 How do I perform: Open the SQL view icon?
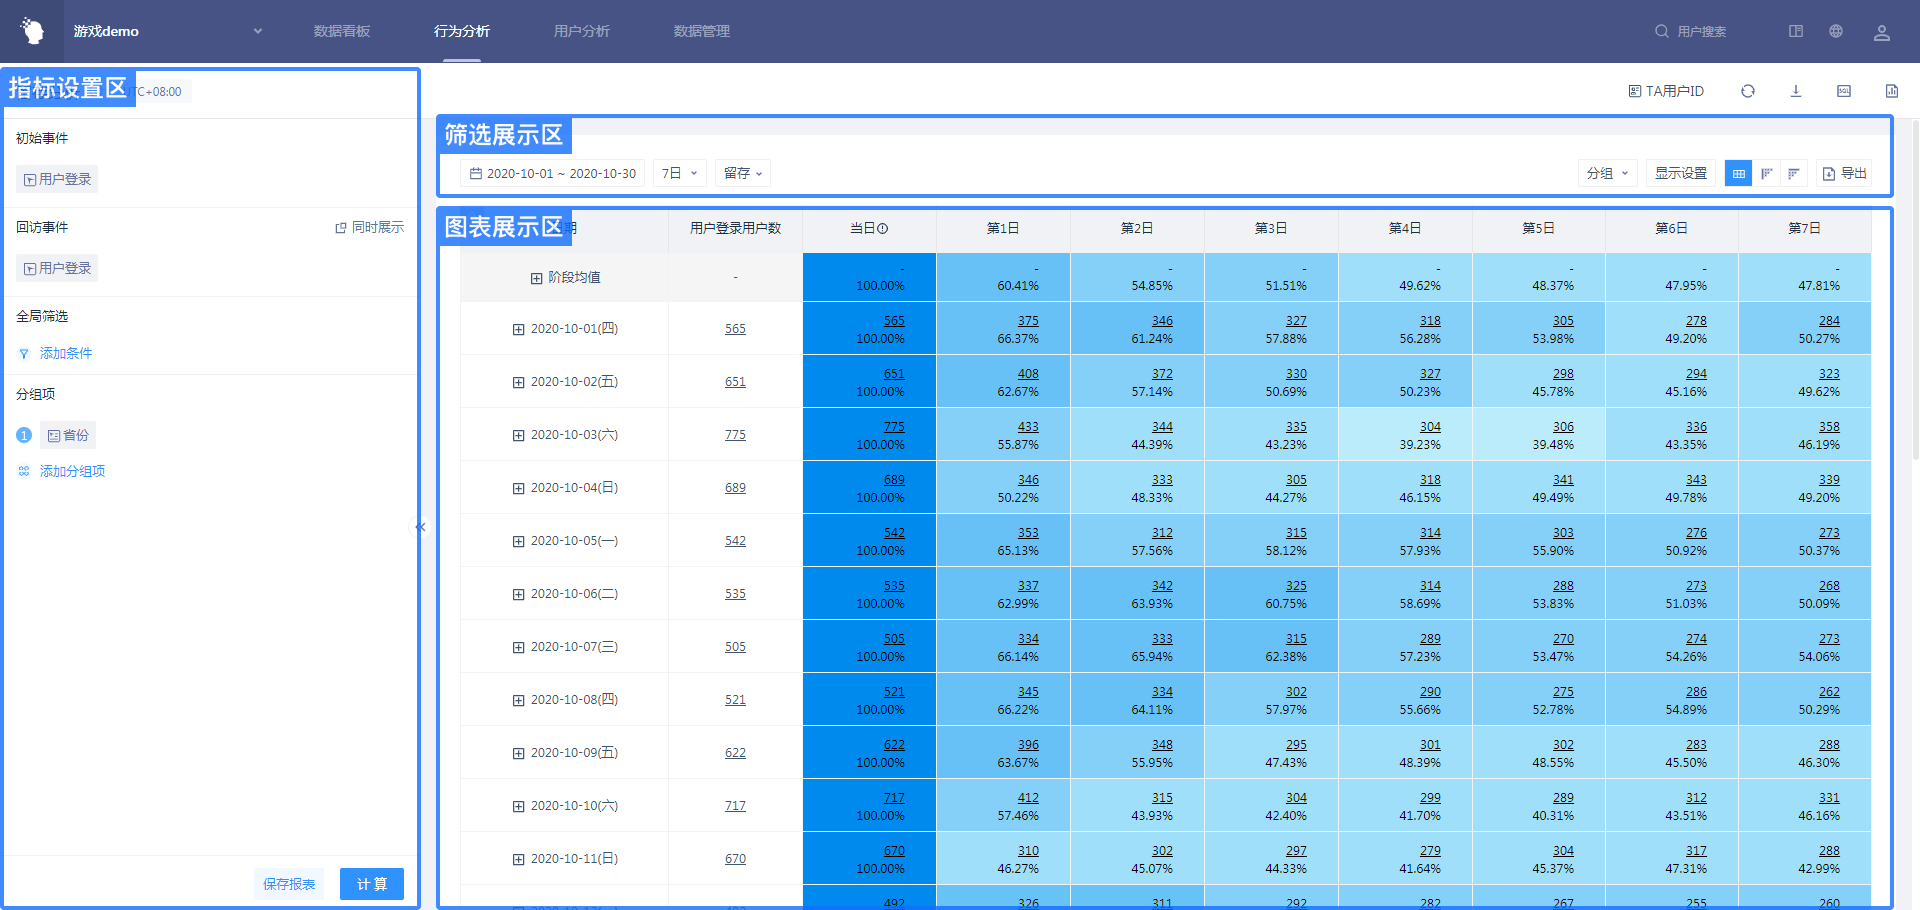point(1843,91)
